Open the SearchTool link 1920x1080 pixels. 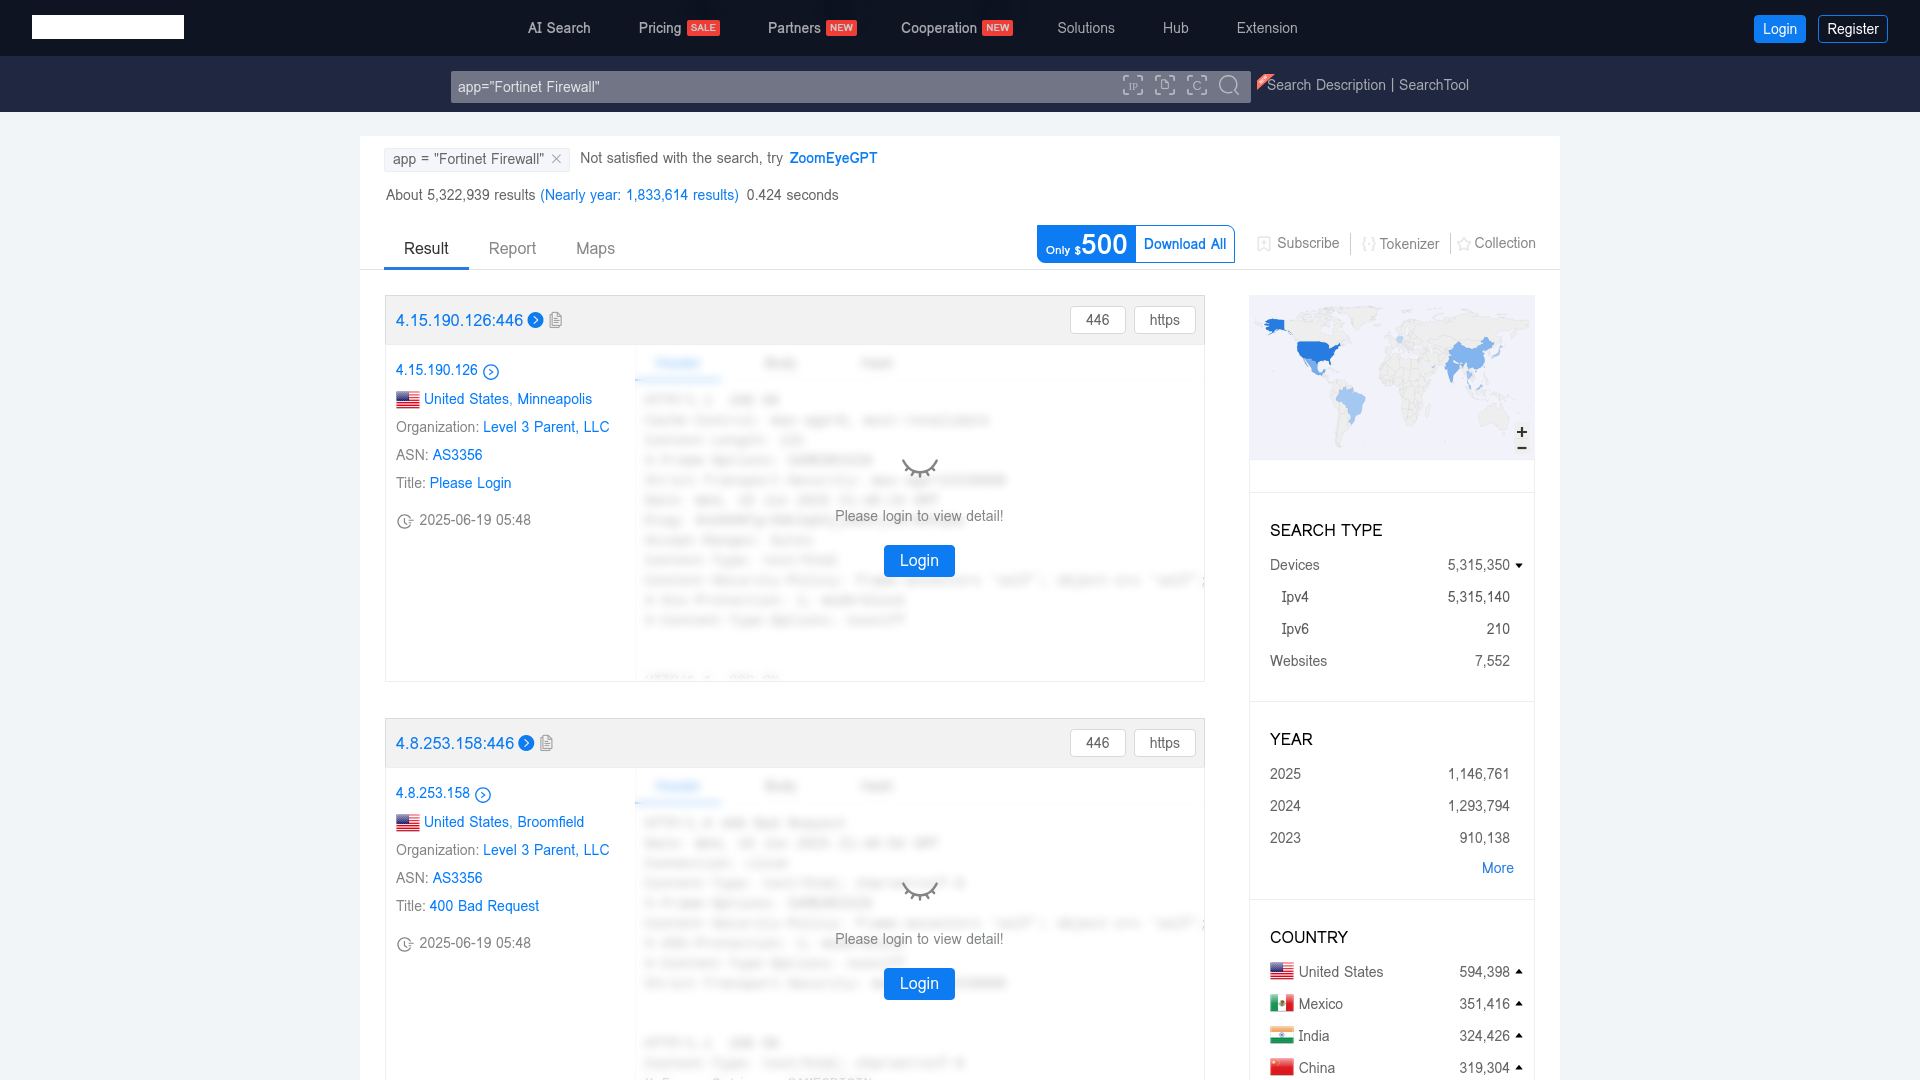tap(1434, 85)
